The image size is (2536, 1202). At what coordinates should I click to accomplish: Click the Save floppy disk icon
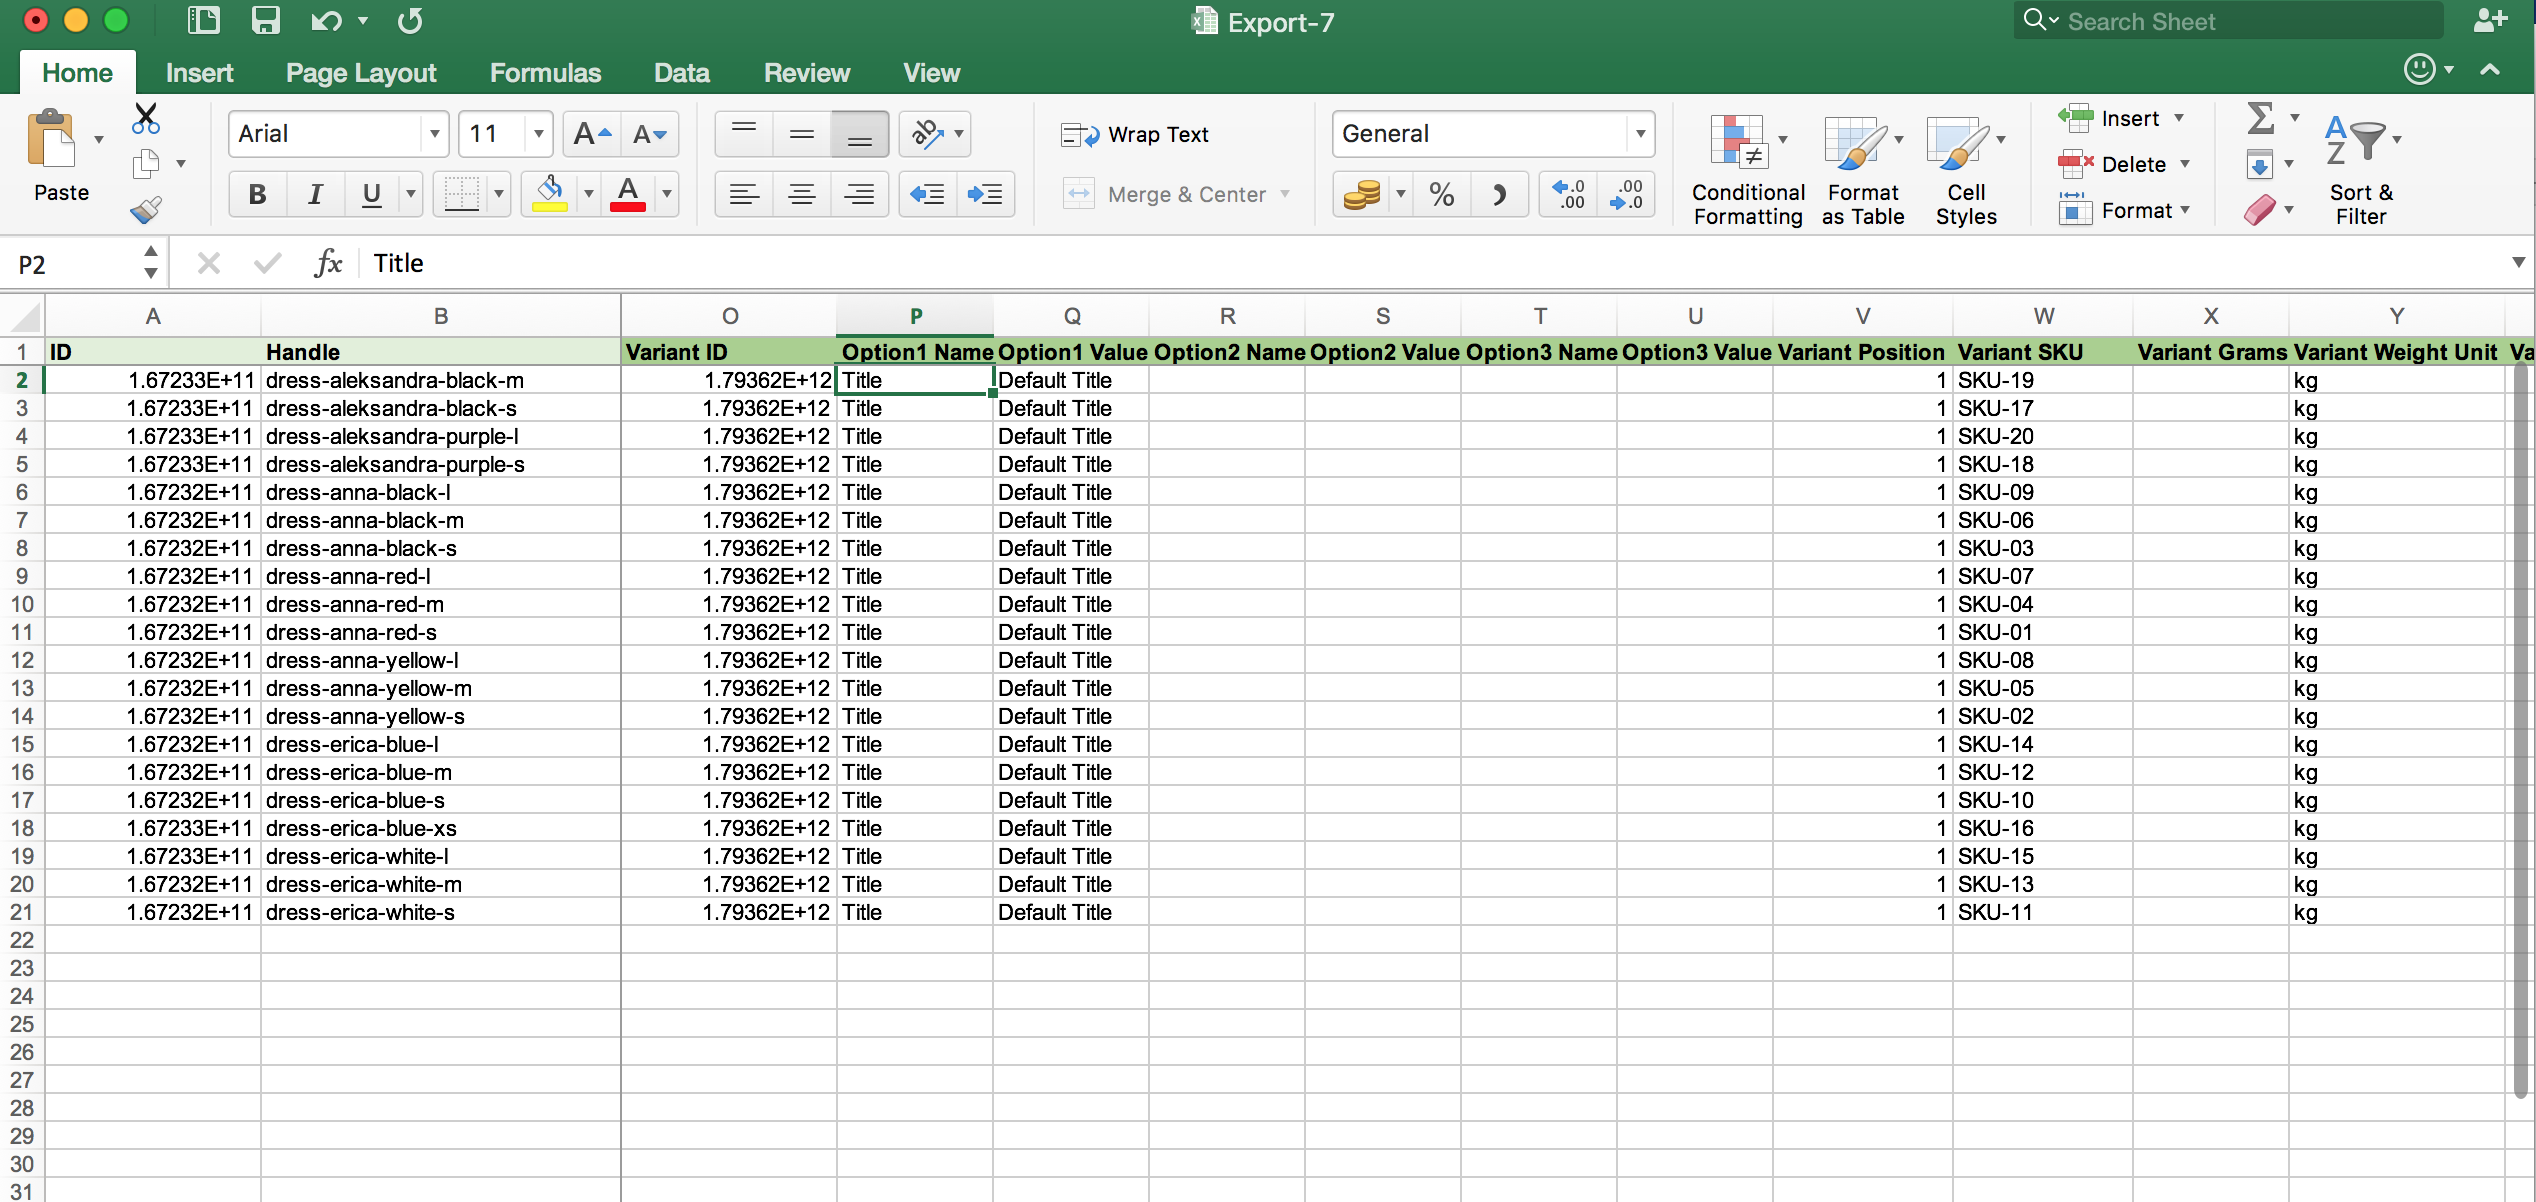point(265,21)
